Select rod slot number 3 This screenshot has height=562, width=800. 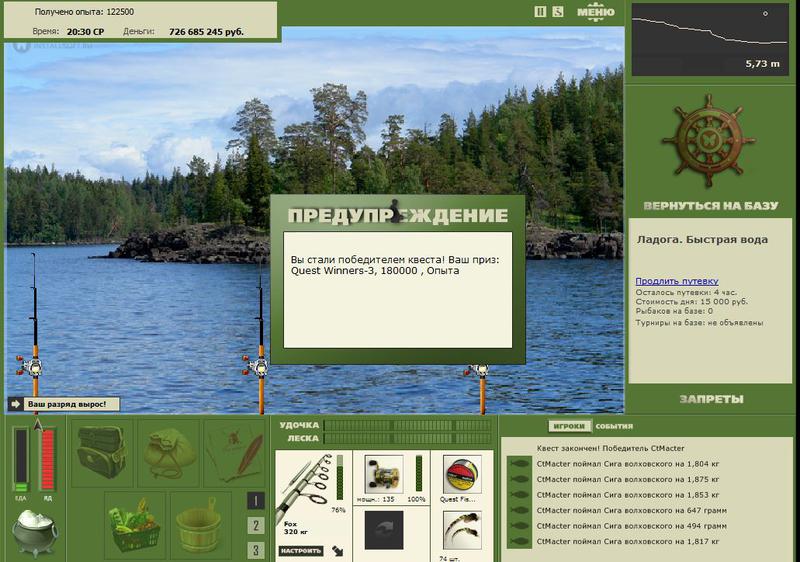256,550
